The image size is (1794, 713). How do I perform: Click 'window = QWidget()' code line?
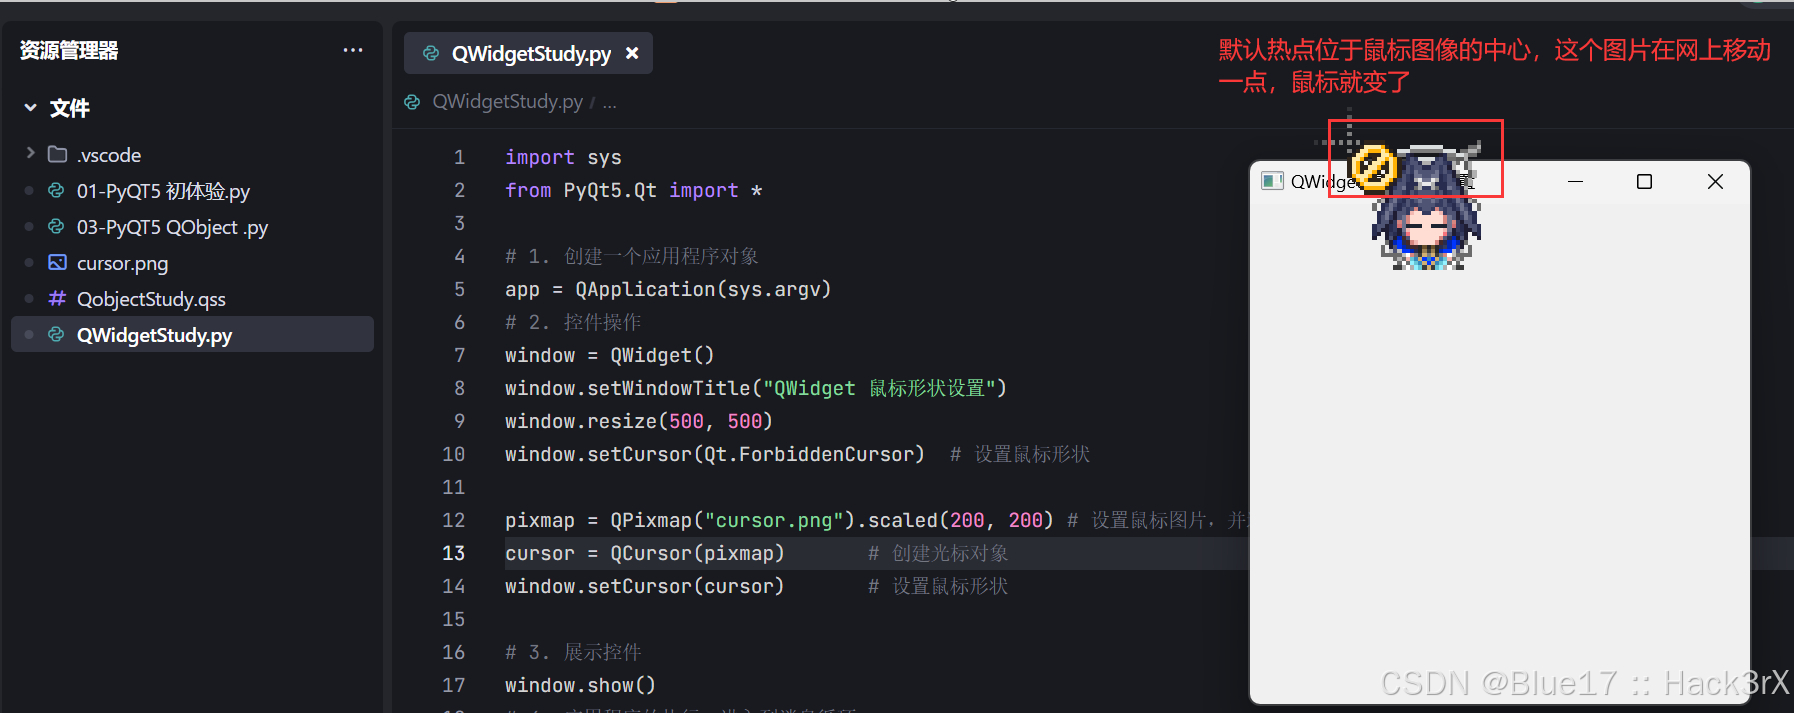[x=609, y=355]
